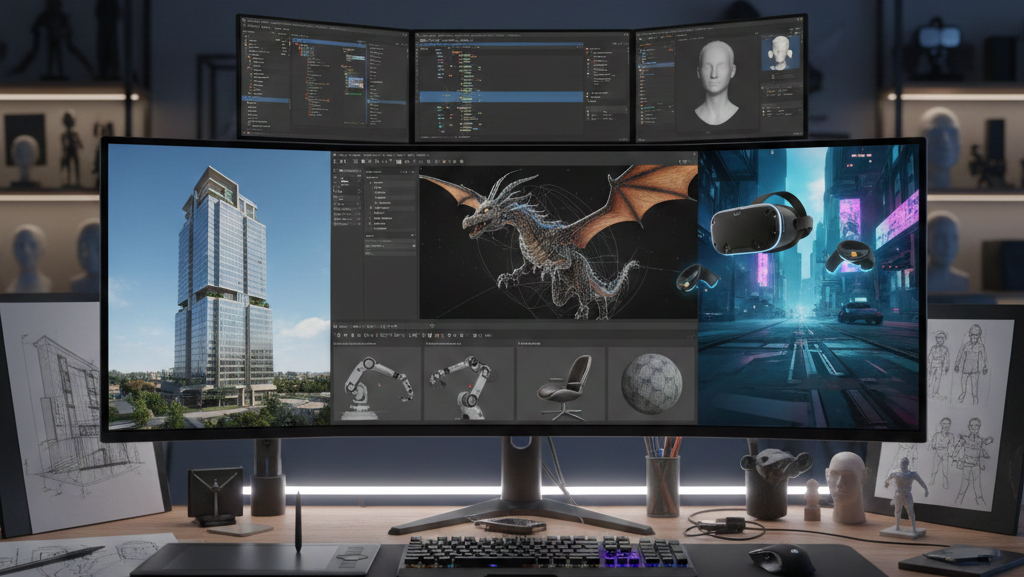1024x577 pixels.
Task: Open the office chair model thumbnail
Action: (561, 384)
